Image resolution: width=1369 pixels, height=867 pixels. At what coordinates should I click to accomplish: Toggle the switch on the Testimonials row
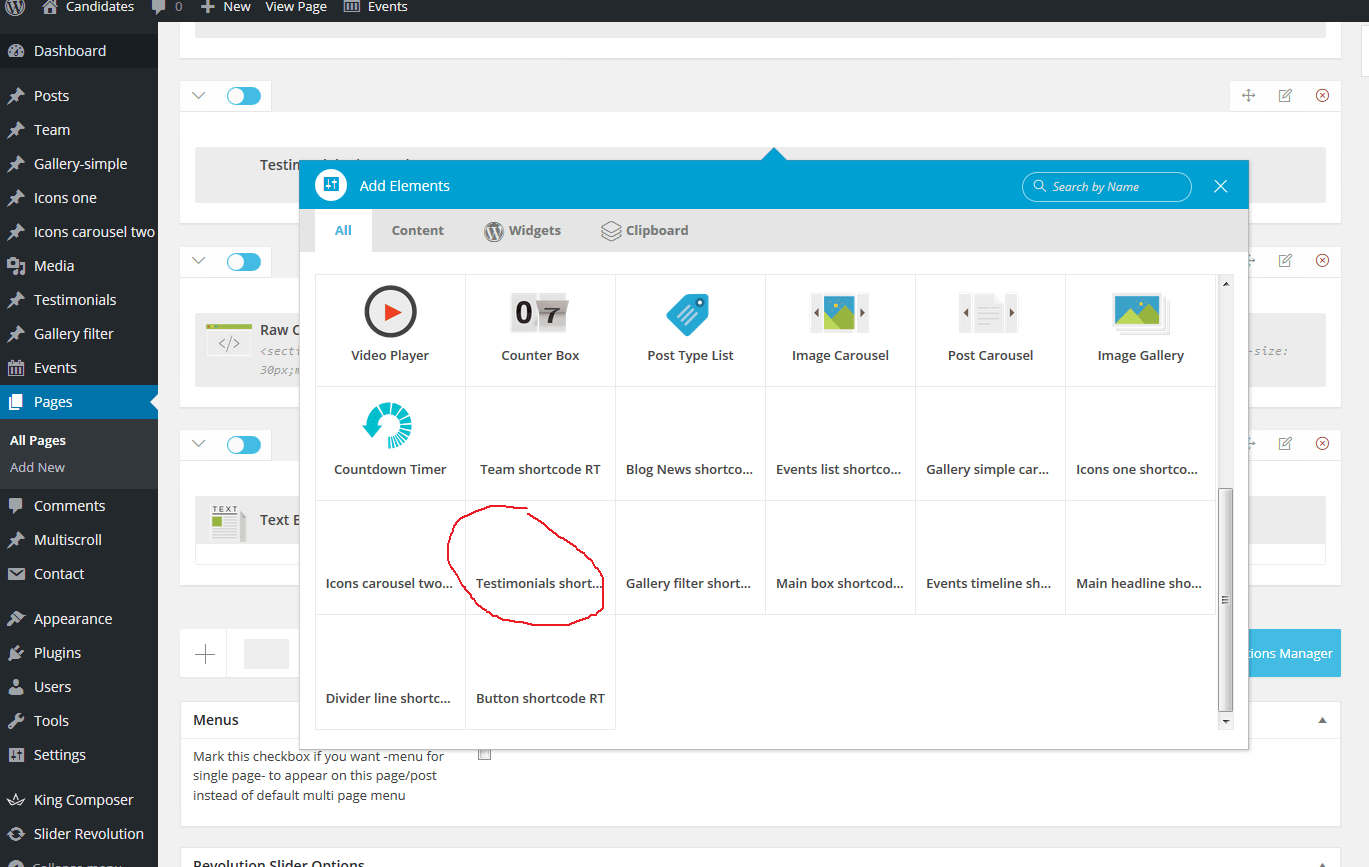point(243,96)
